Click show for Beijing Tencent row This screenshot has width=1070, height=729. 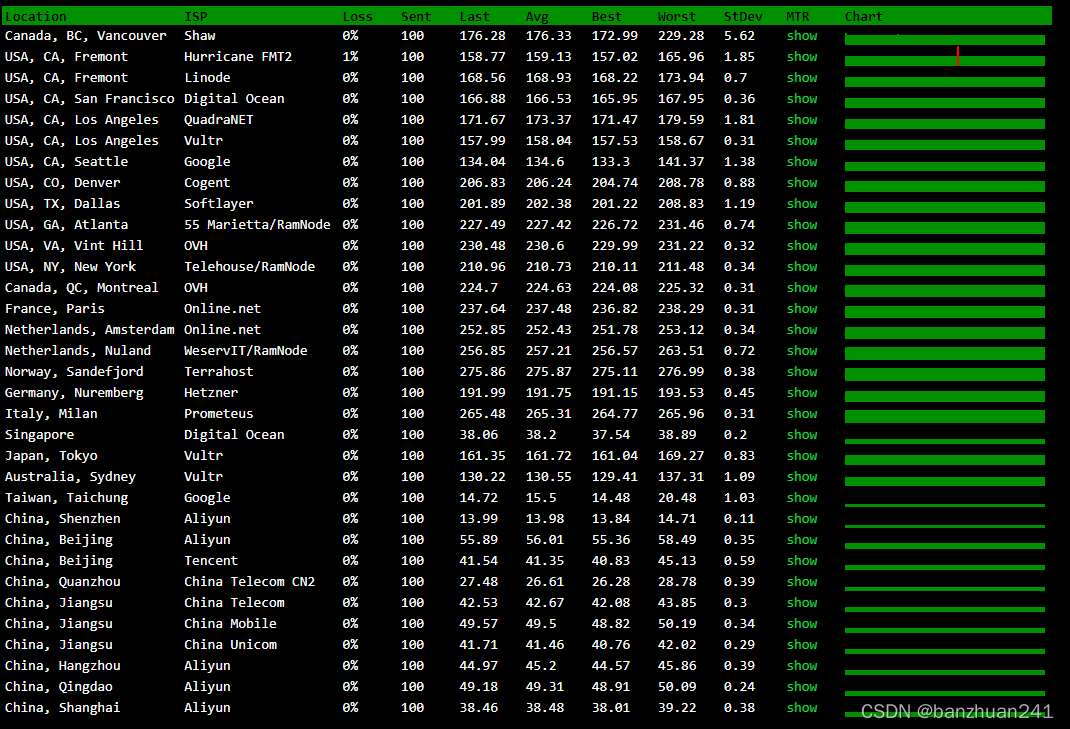pyautogui.click(x=802, y=561)
